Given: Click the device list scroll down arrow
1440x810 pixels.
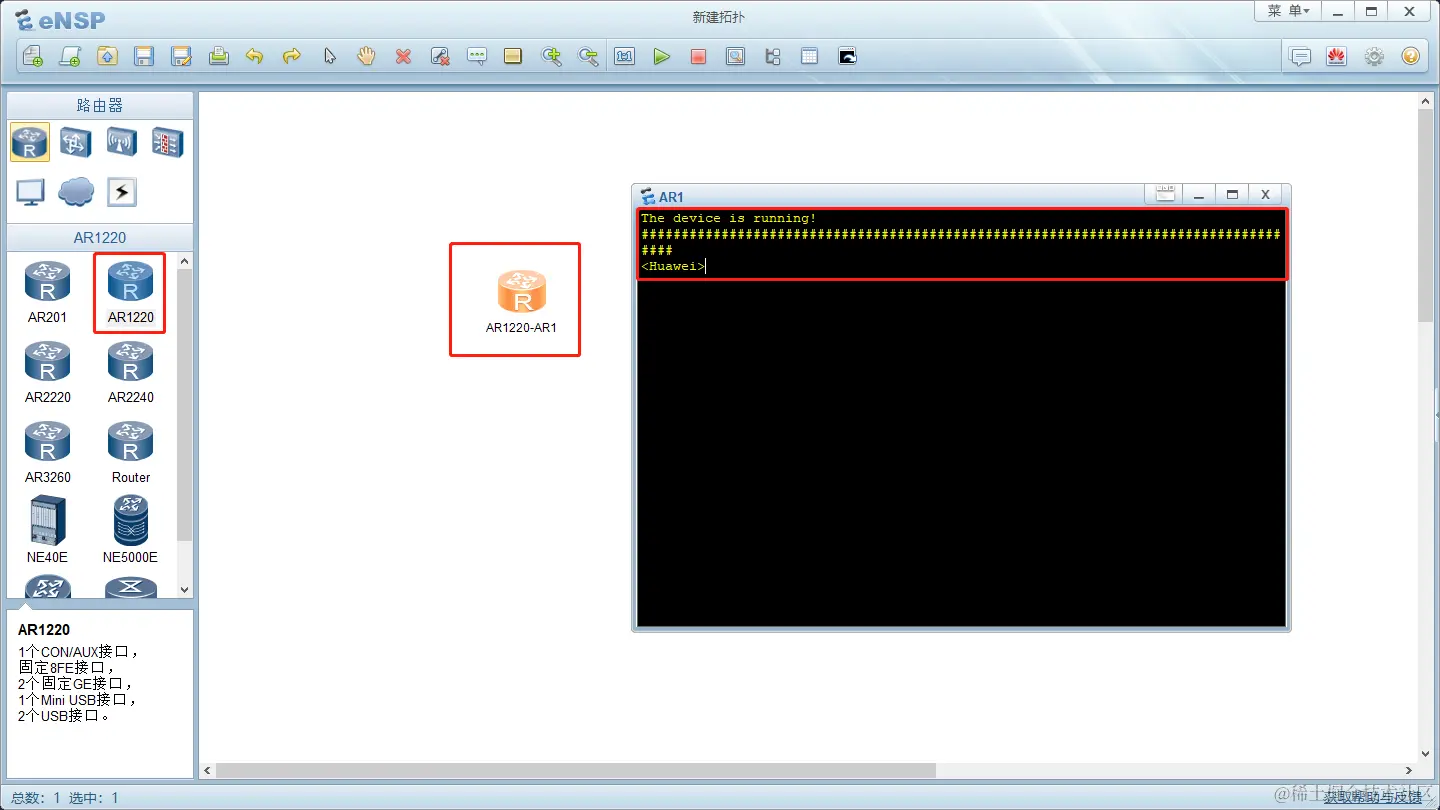Looking at the screenshot, I should pyautogui.click(x=185, y=590).
